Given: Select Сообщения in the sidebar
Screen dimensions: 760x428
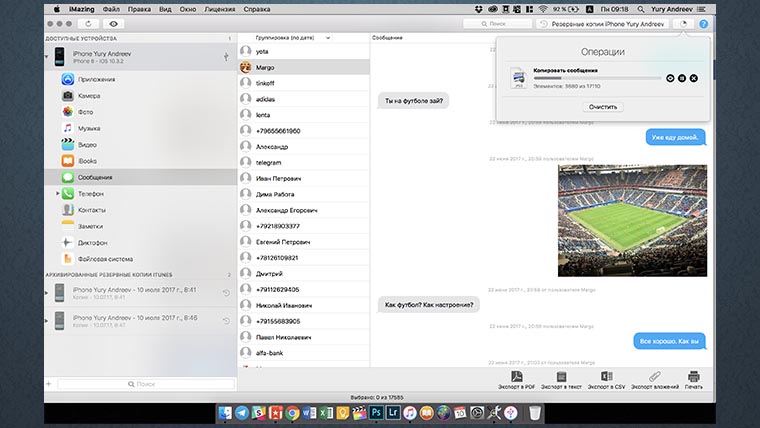Looking at the screenshot, I should (141, 177).
